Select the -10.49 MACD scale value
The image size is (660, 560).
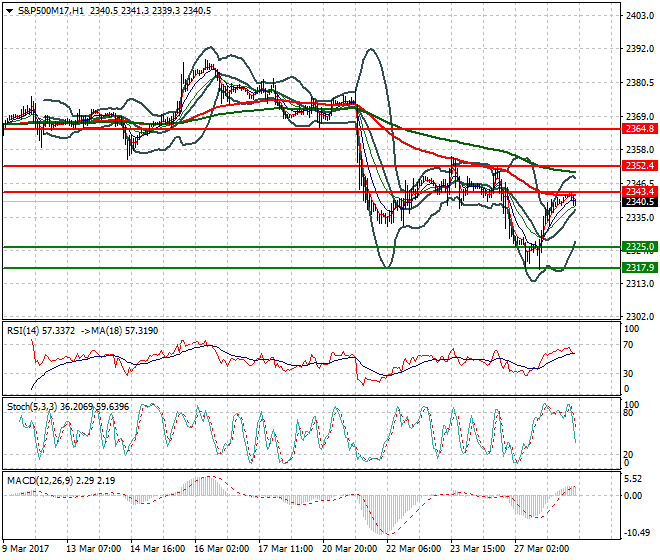coord(636,533)
